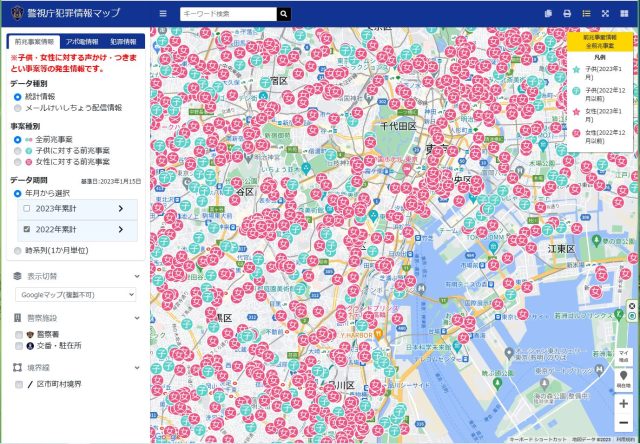Image resolution: width=640 pixels, height=444 pixels.
Task: Expand the 2022年累計 chevron arrow
Action: 121,229
